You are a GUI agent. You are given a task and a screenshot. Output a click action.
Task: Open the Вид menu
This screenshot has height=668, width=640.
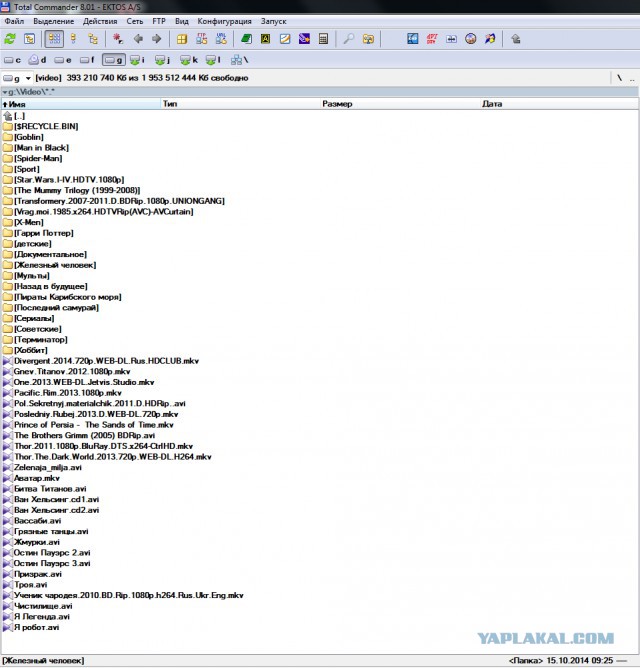(182, 21)
